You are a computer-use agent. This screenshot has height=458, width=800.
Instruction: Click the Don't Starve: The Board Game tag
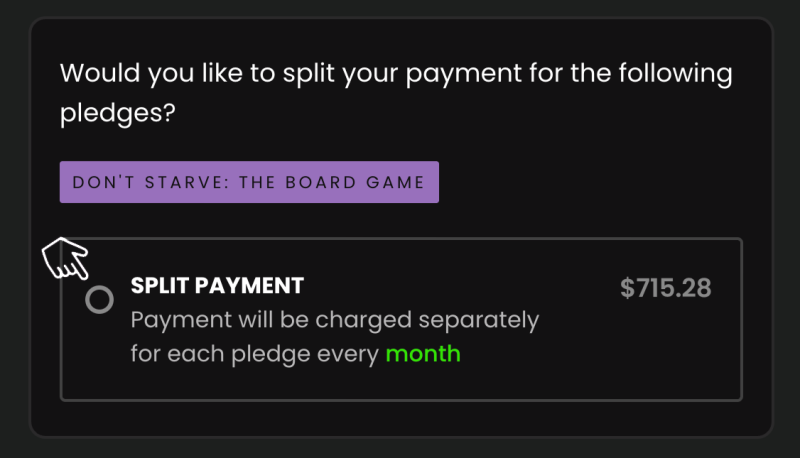(x=249, y=183)
